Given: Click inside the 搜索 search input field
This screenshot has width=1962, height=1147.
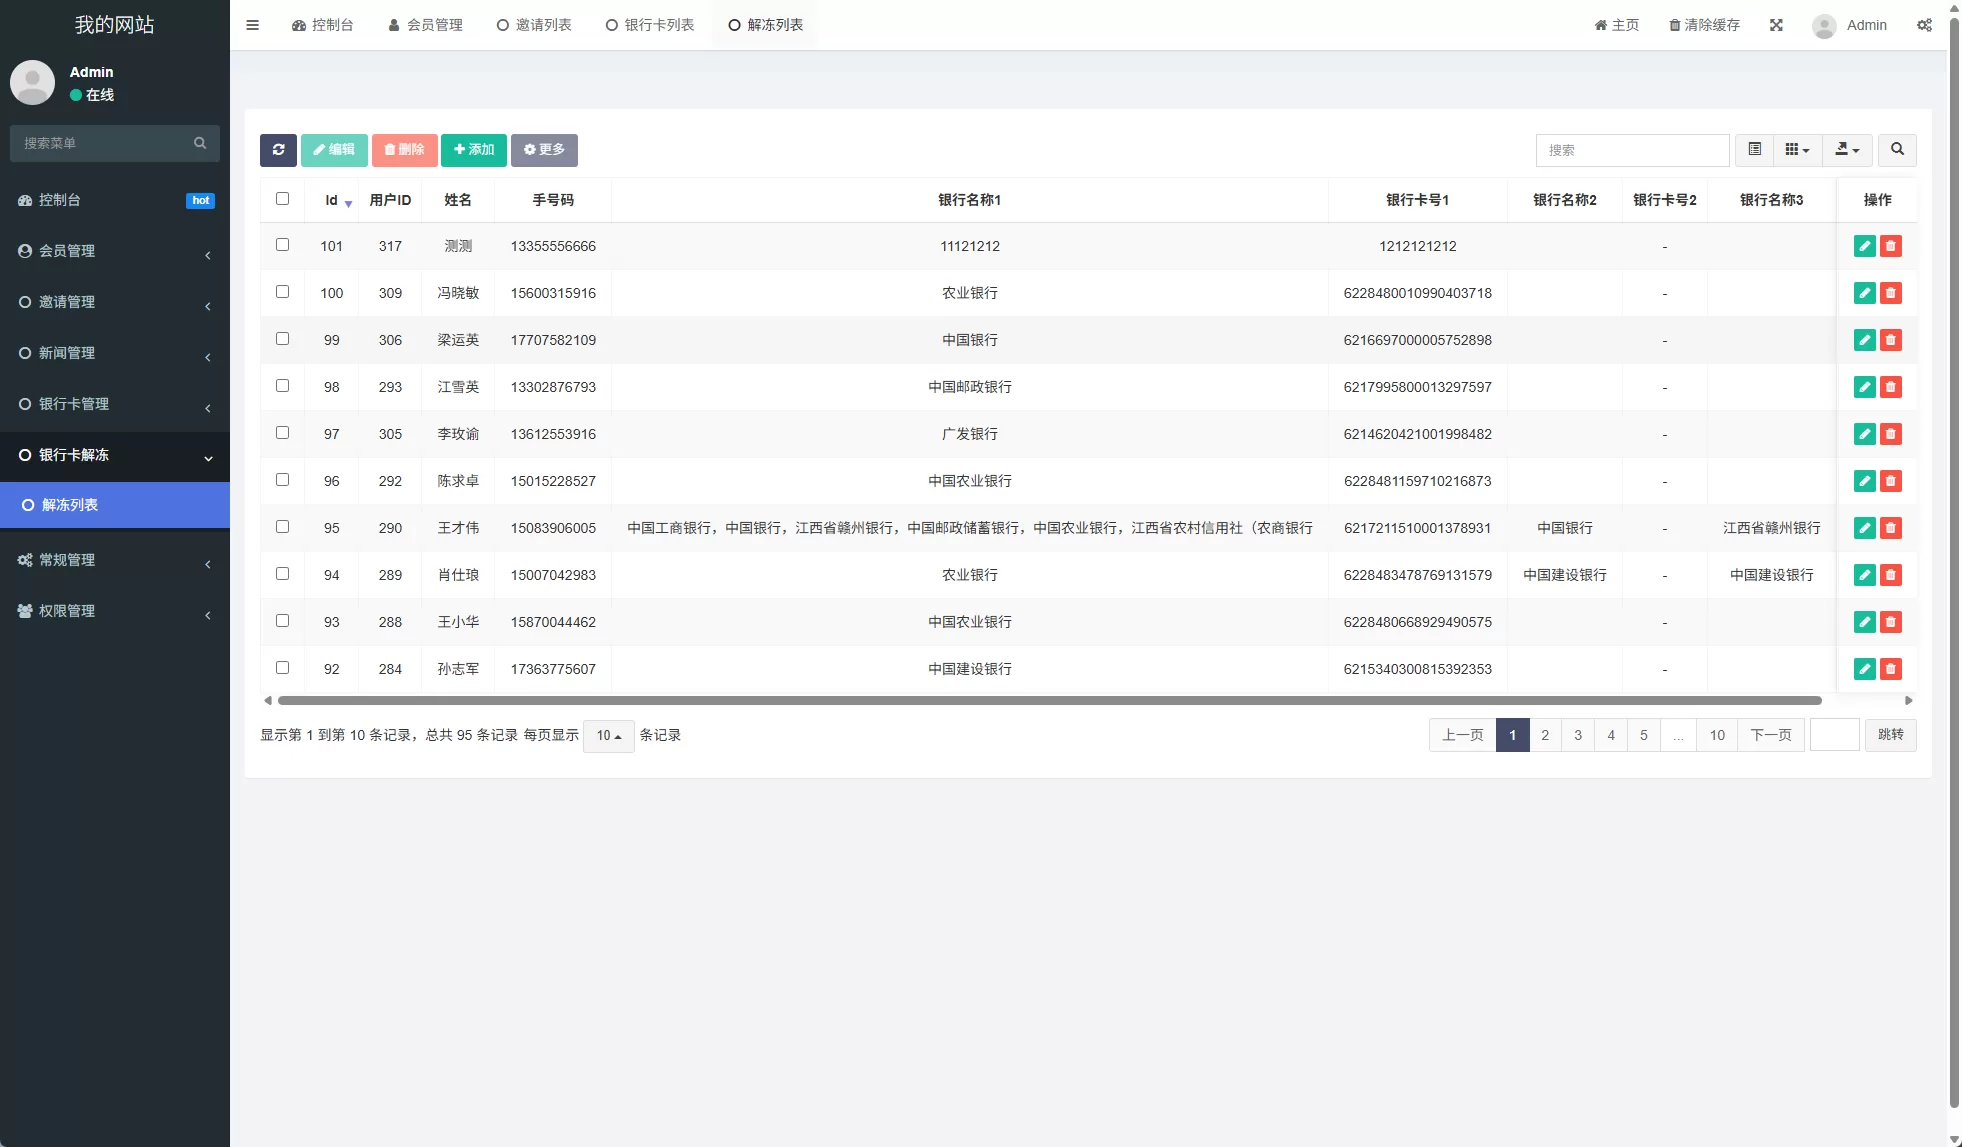Looking at the screenshot, I should click(1633, 150).
